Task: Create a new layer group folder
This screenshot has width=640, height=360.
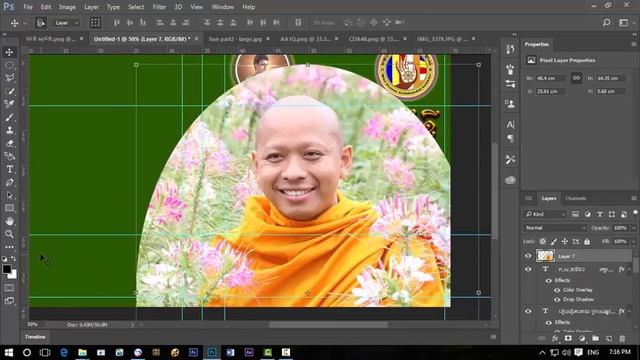Action: click(596, 338)
